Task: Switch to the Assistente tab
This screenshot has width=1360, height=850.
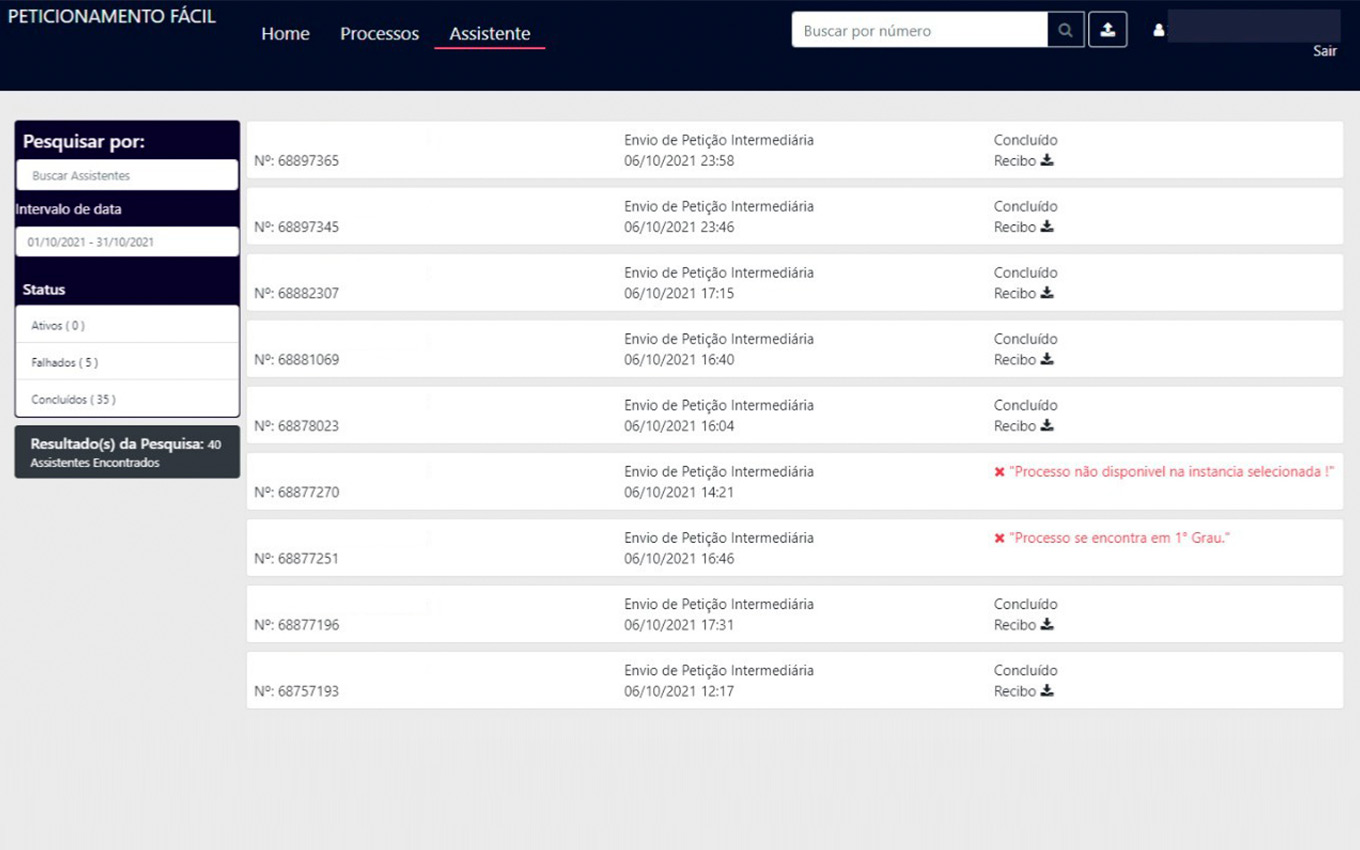Action: pyautogui.click(x=489, y=34)
